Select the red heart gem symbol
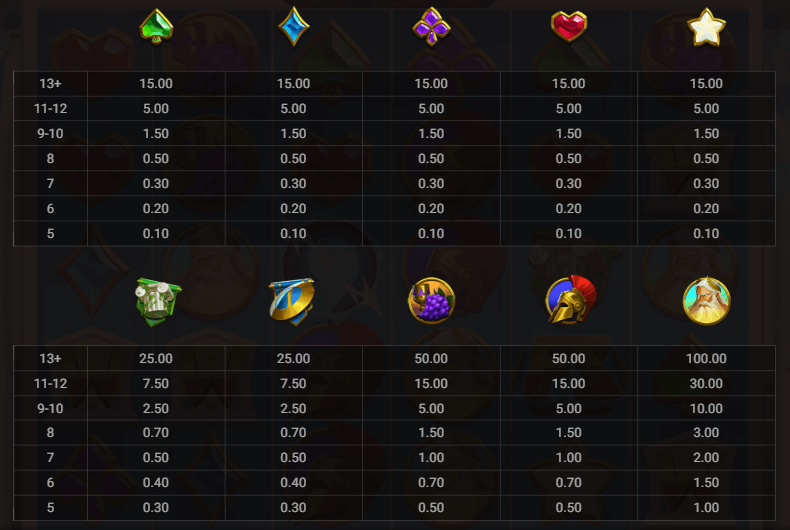Screen dimensions: 790x530 [x=569, y=27]
